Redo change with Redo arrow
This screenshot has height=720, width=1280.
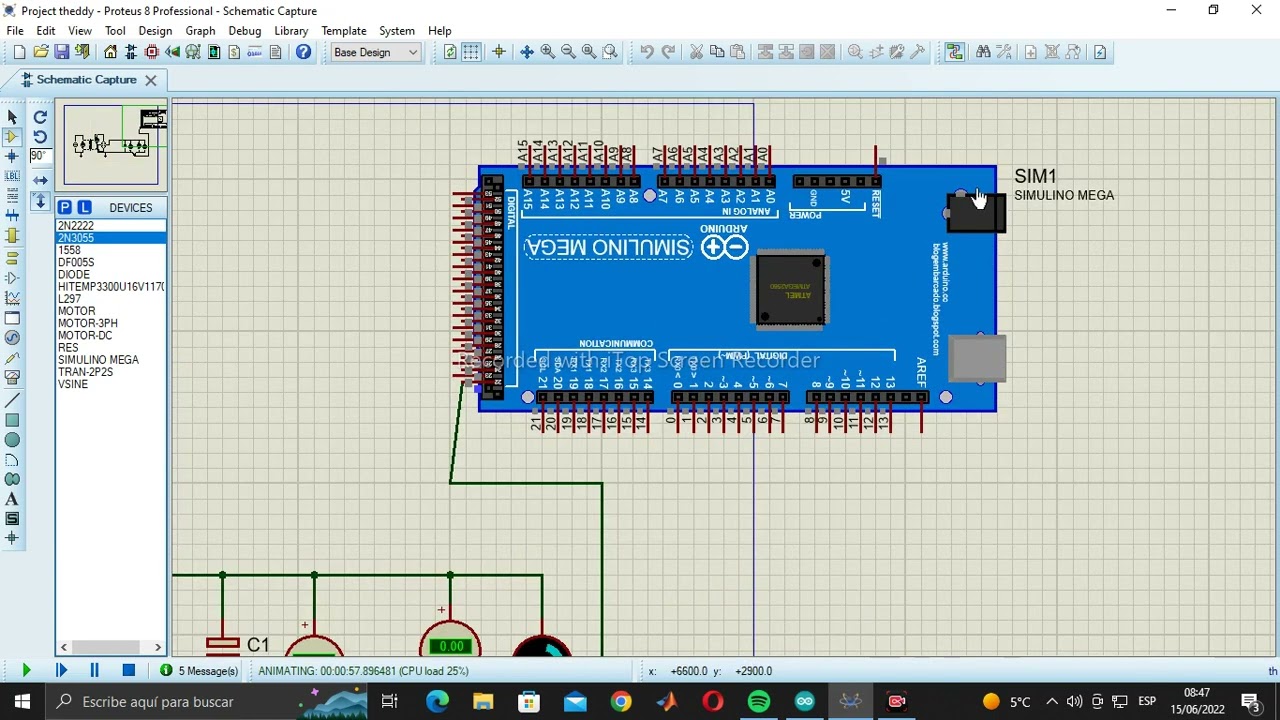pyautogui.click(x=668, y=52)
